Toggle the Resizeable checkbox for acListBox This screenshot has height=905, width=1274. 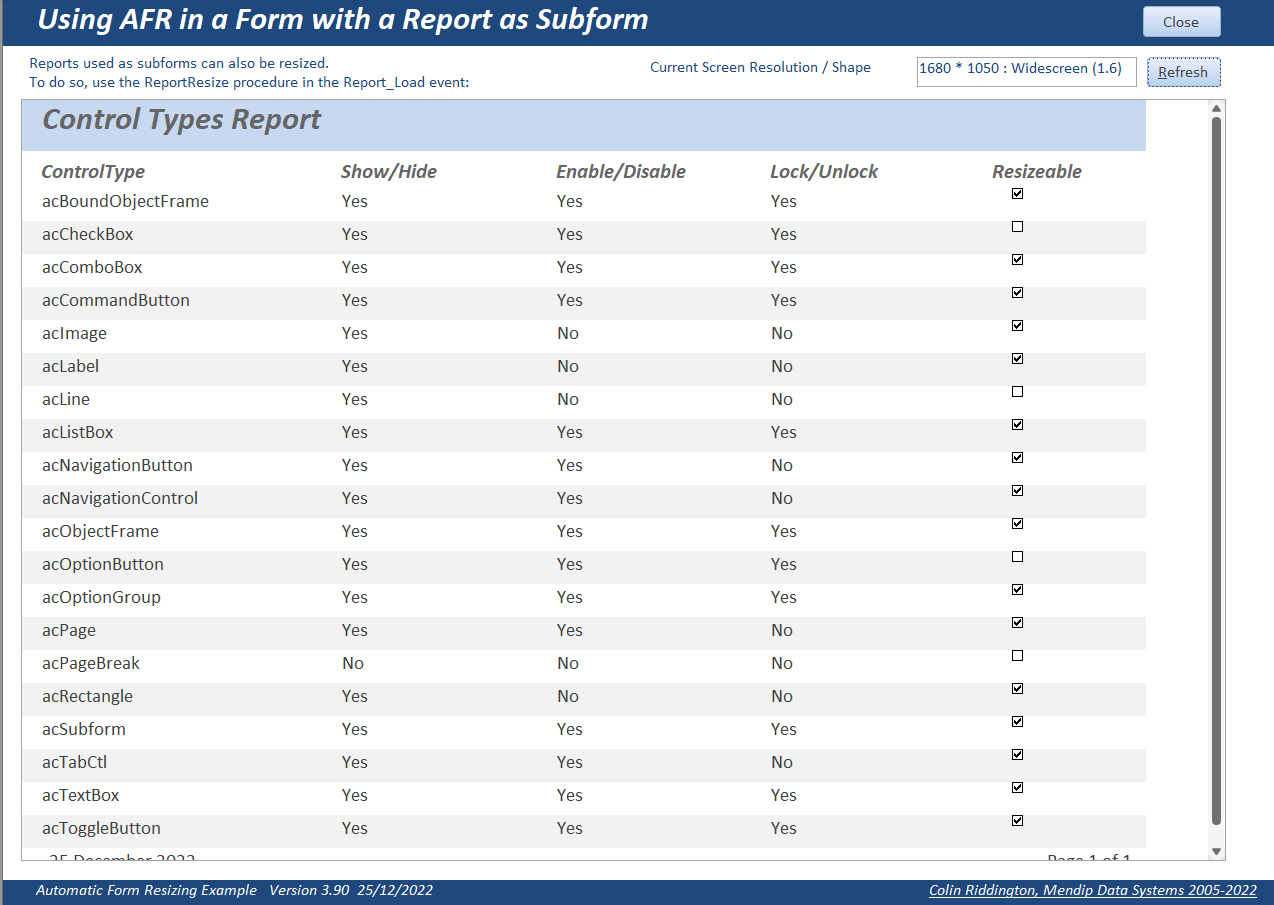click(x=1017, y=425)
